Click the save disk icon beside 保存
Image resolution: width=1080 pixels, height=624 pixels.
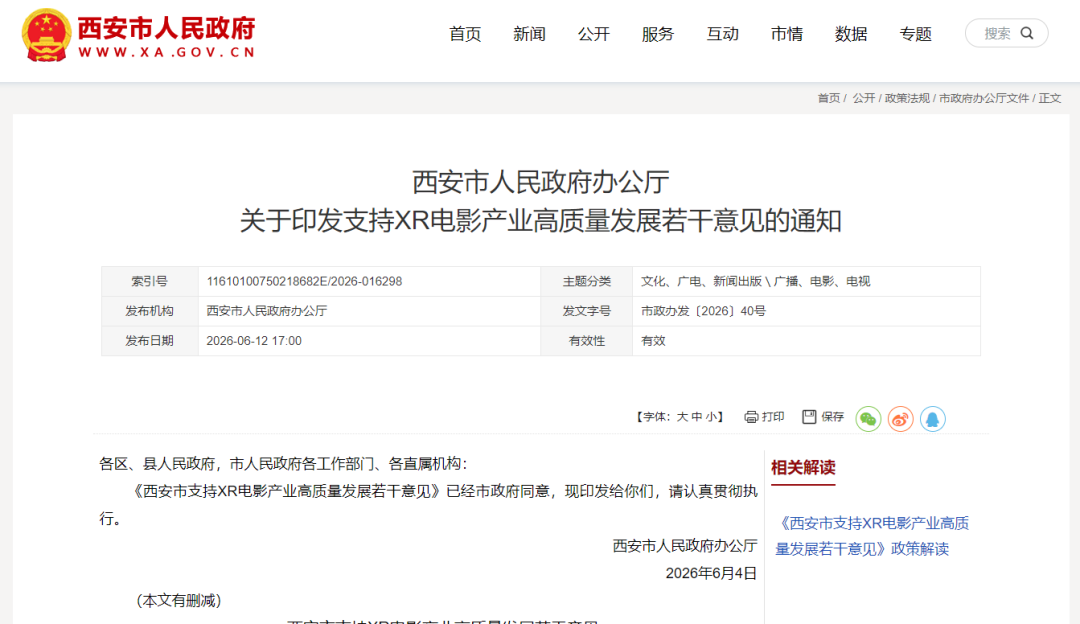(809, 417)
